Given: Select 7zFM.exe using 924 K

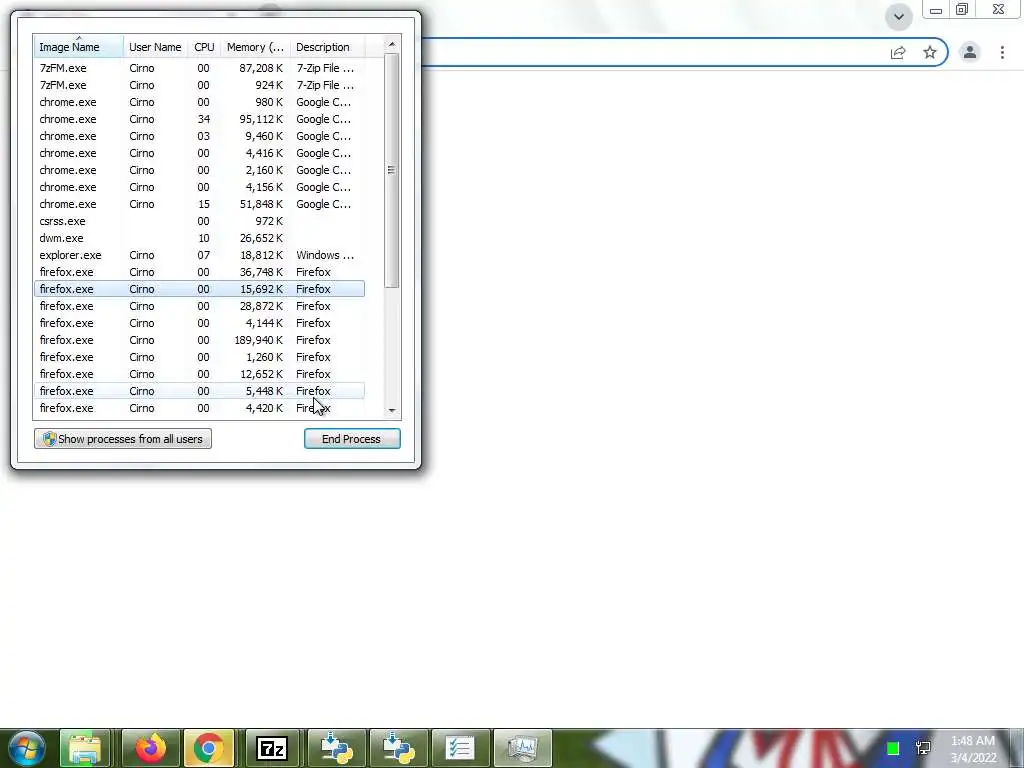Looking at the screenshot, I should (199, 85).
